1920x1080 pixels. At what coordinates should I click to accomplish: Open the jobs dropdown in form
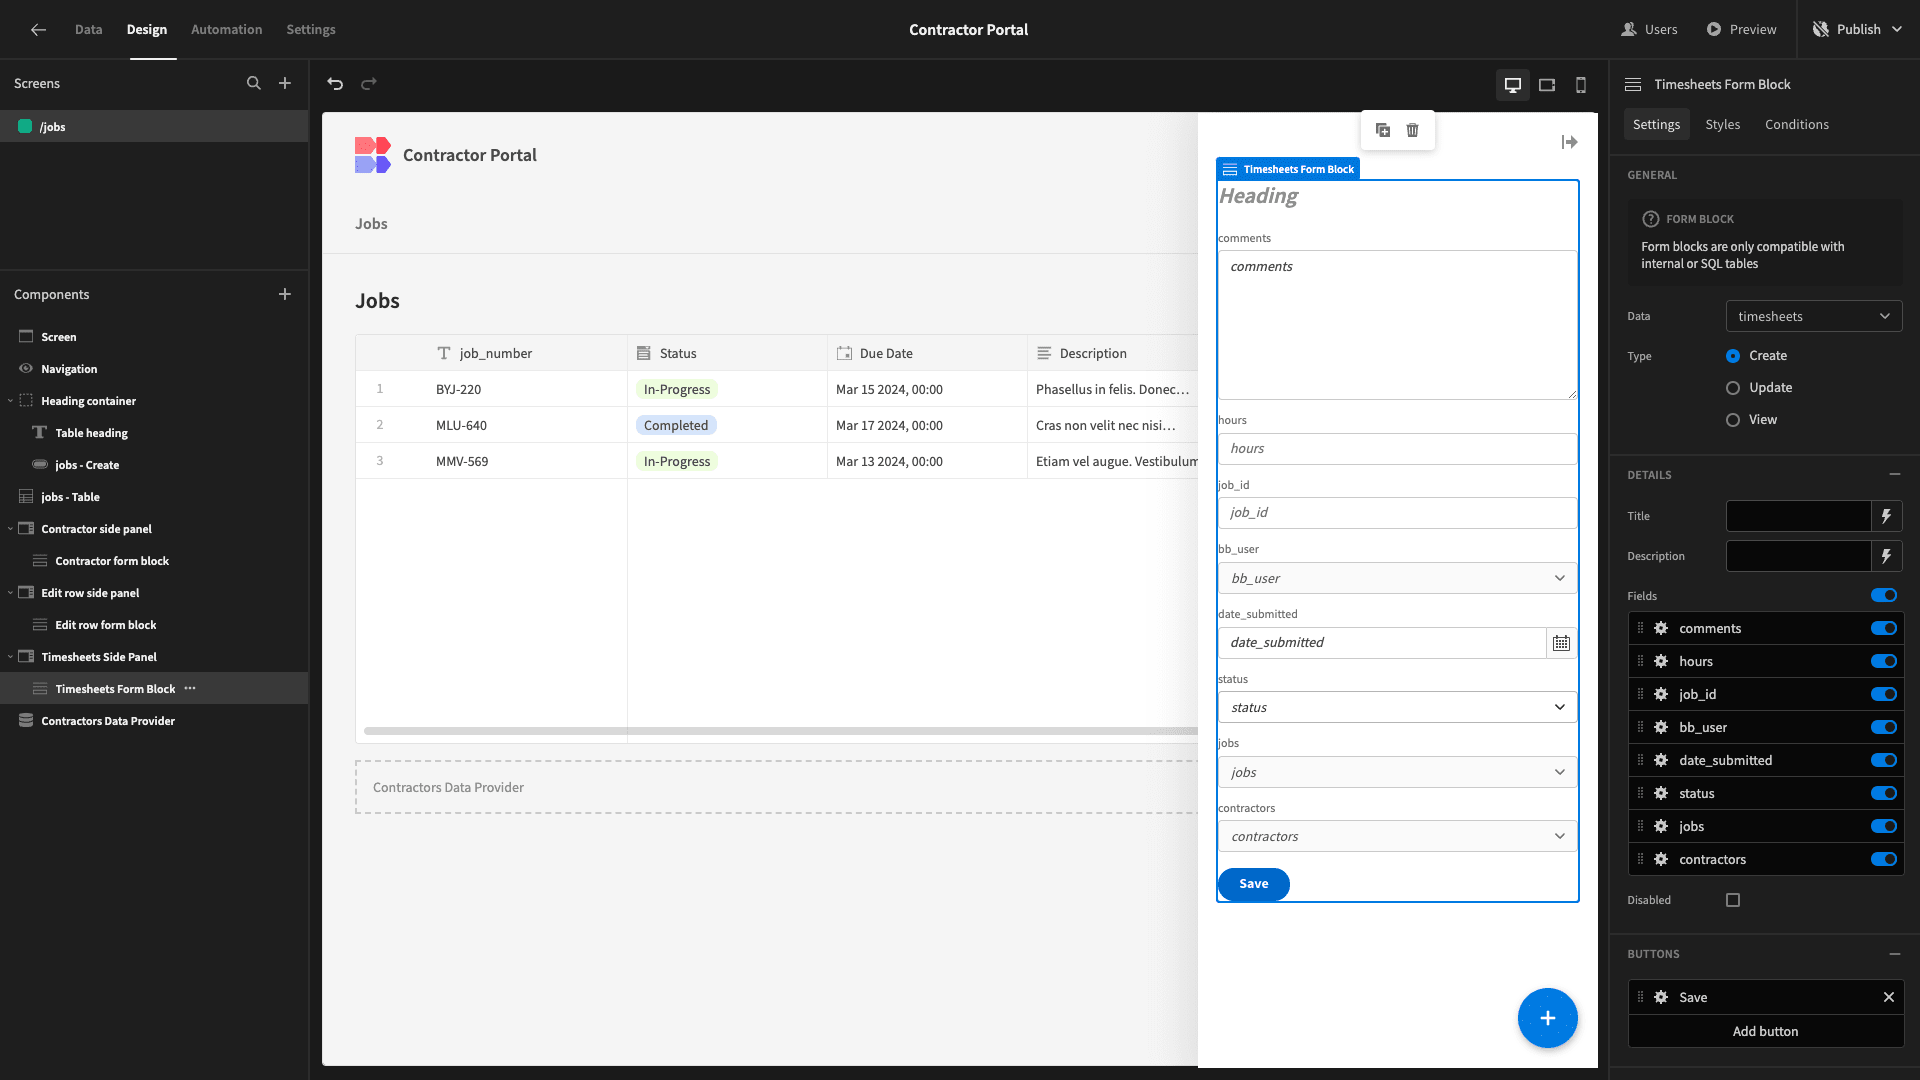coord(1397,773)
